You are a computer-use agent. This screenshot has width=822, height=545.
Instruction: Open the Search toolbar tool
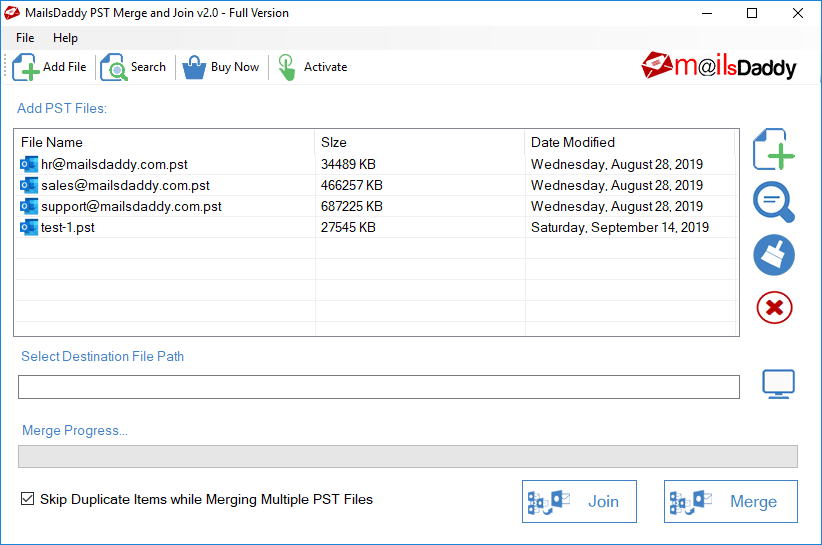tap(133, 67)
